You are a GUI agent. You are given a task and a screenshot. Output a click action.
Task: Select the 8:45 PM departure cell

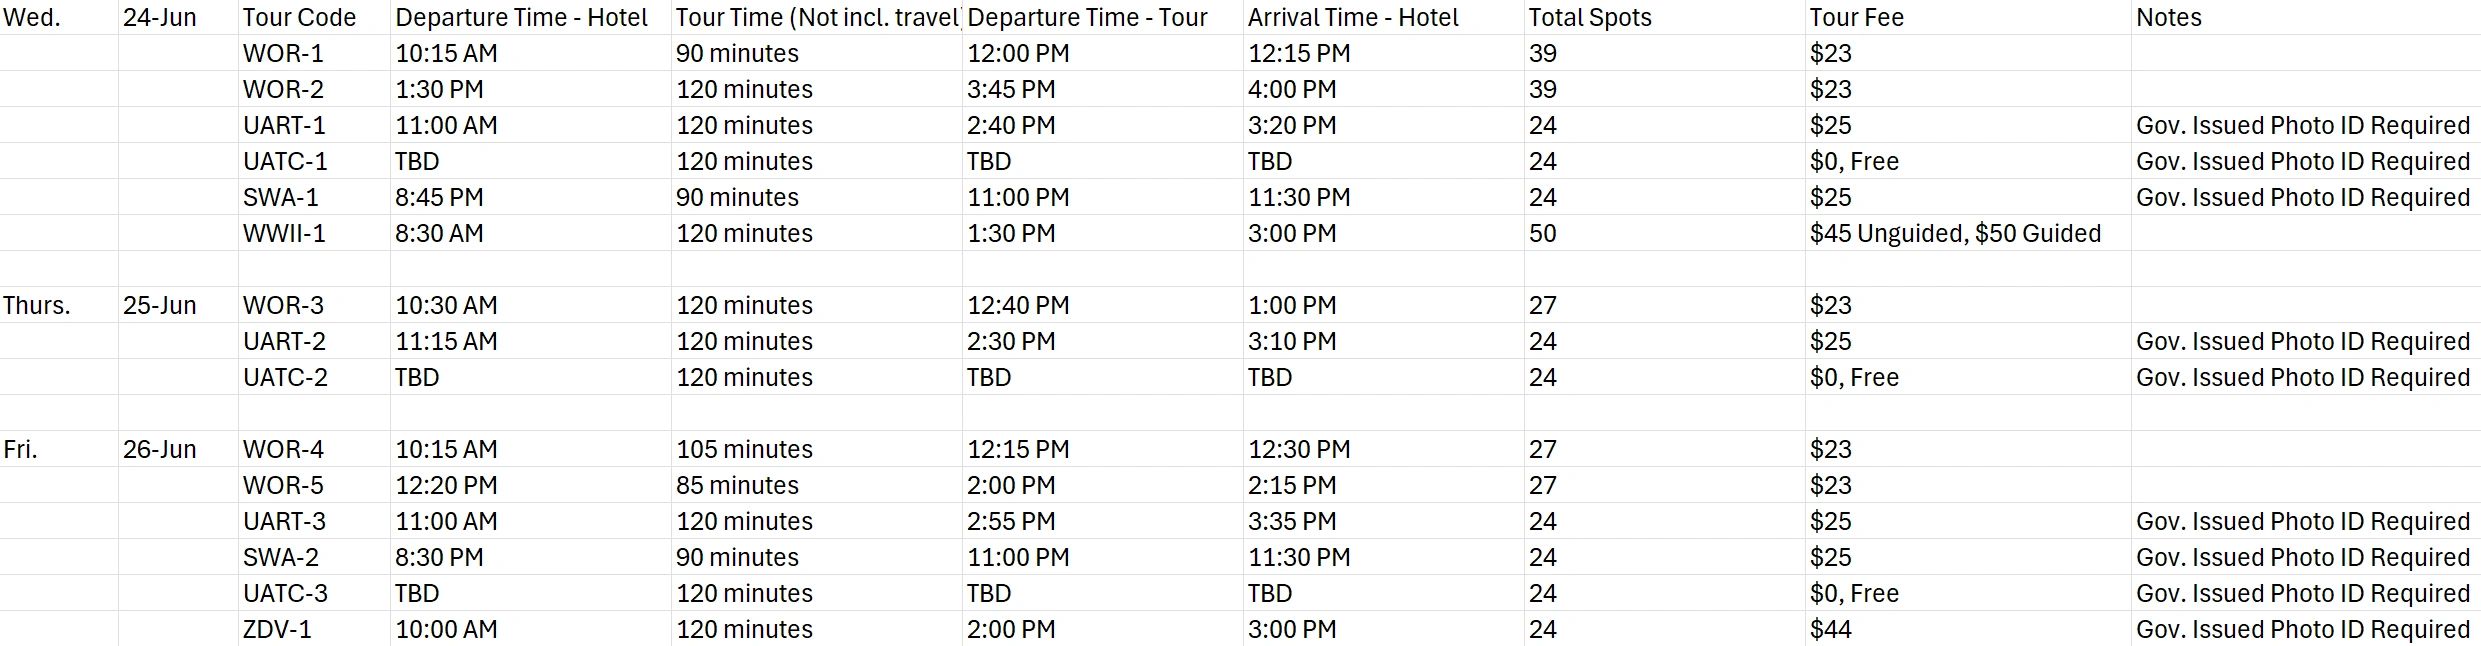(439, 198)
